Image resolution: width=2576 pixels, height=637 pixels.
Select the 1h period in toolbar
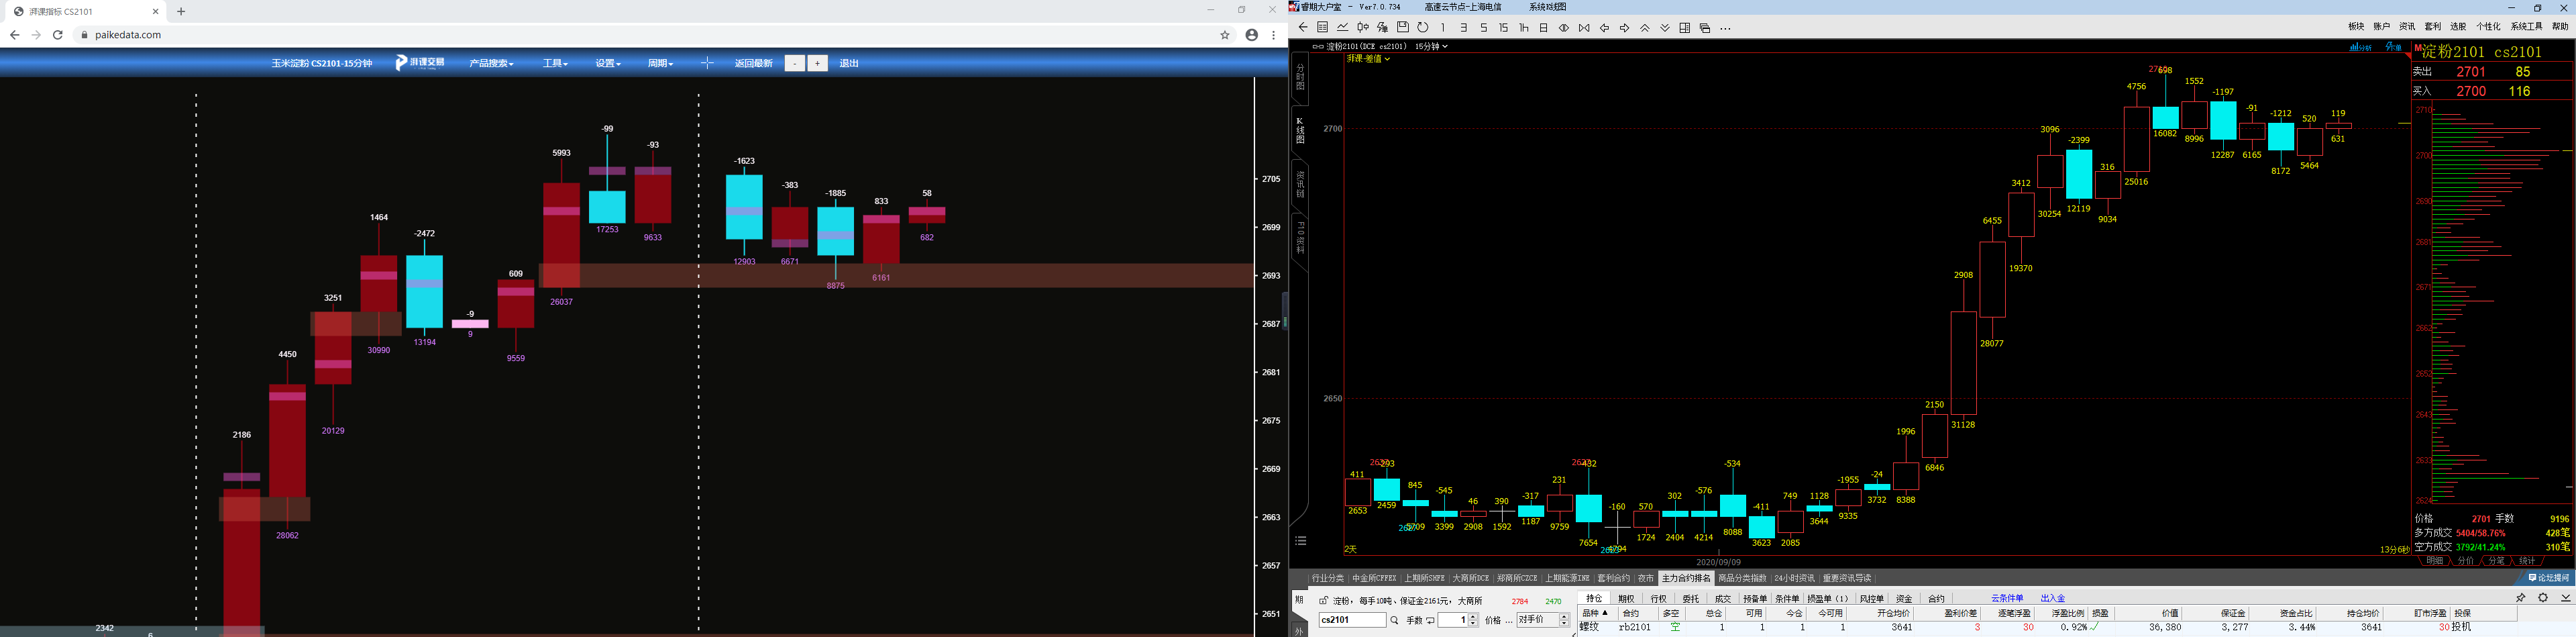click(1524, 28)
